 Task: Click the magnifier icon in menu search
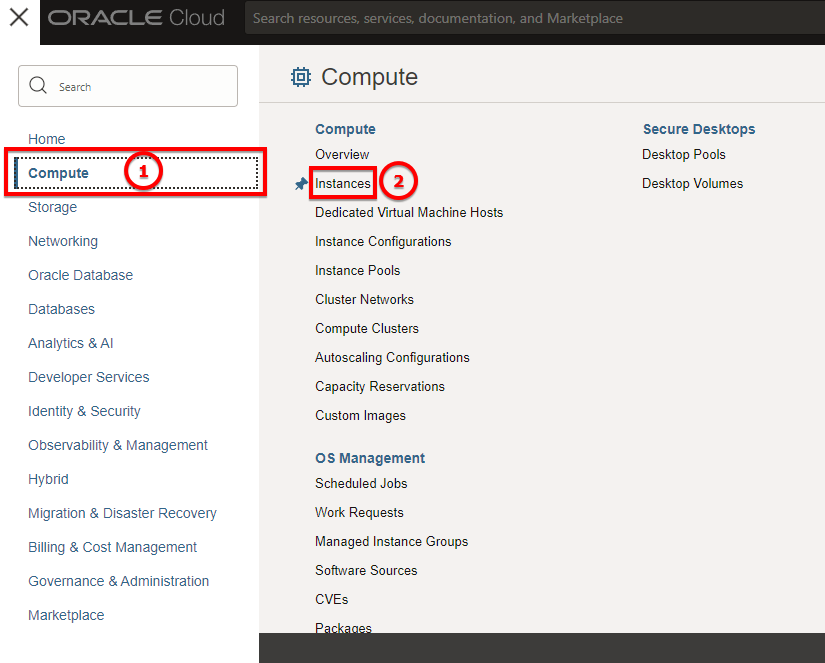tap(38, 85)
